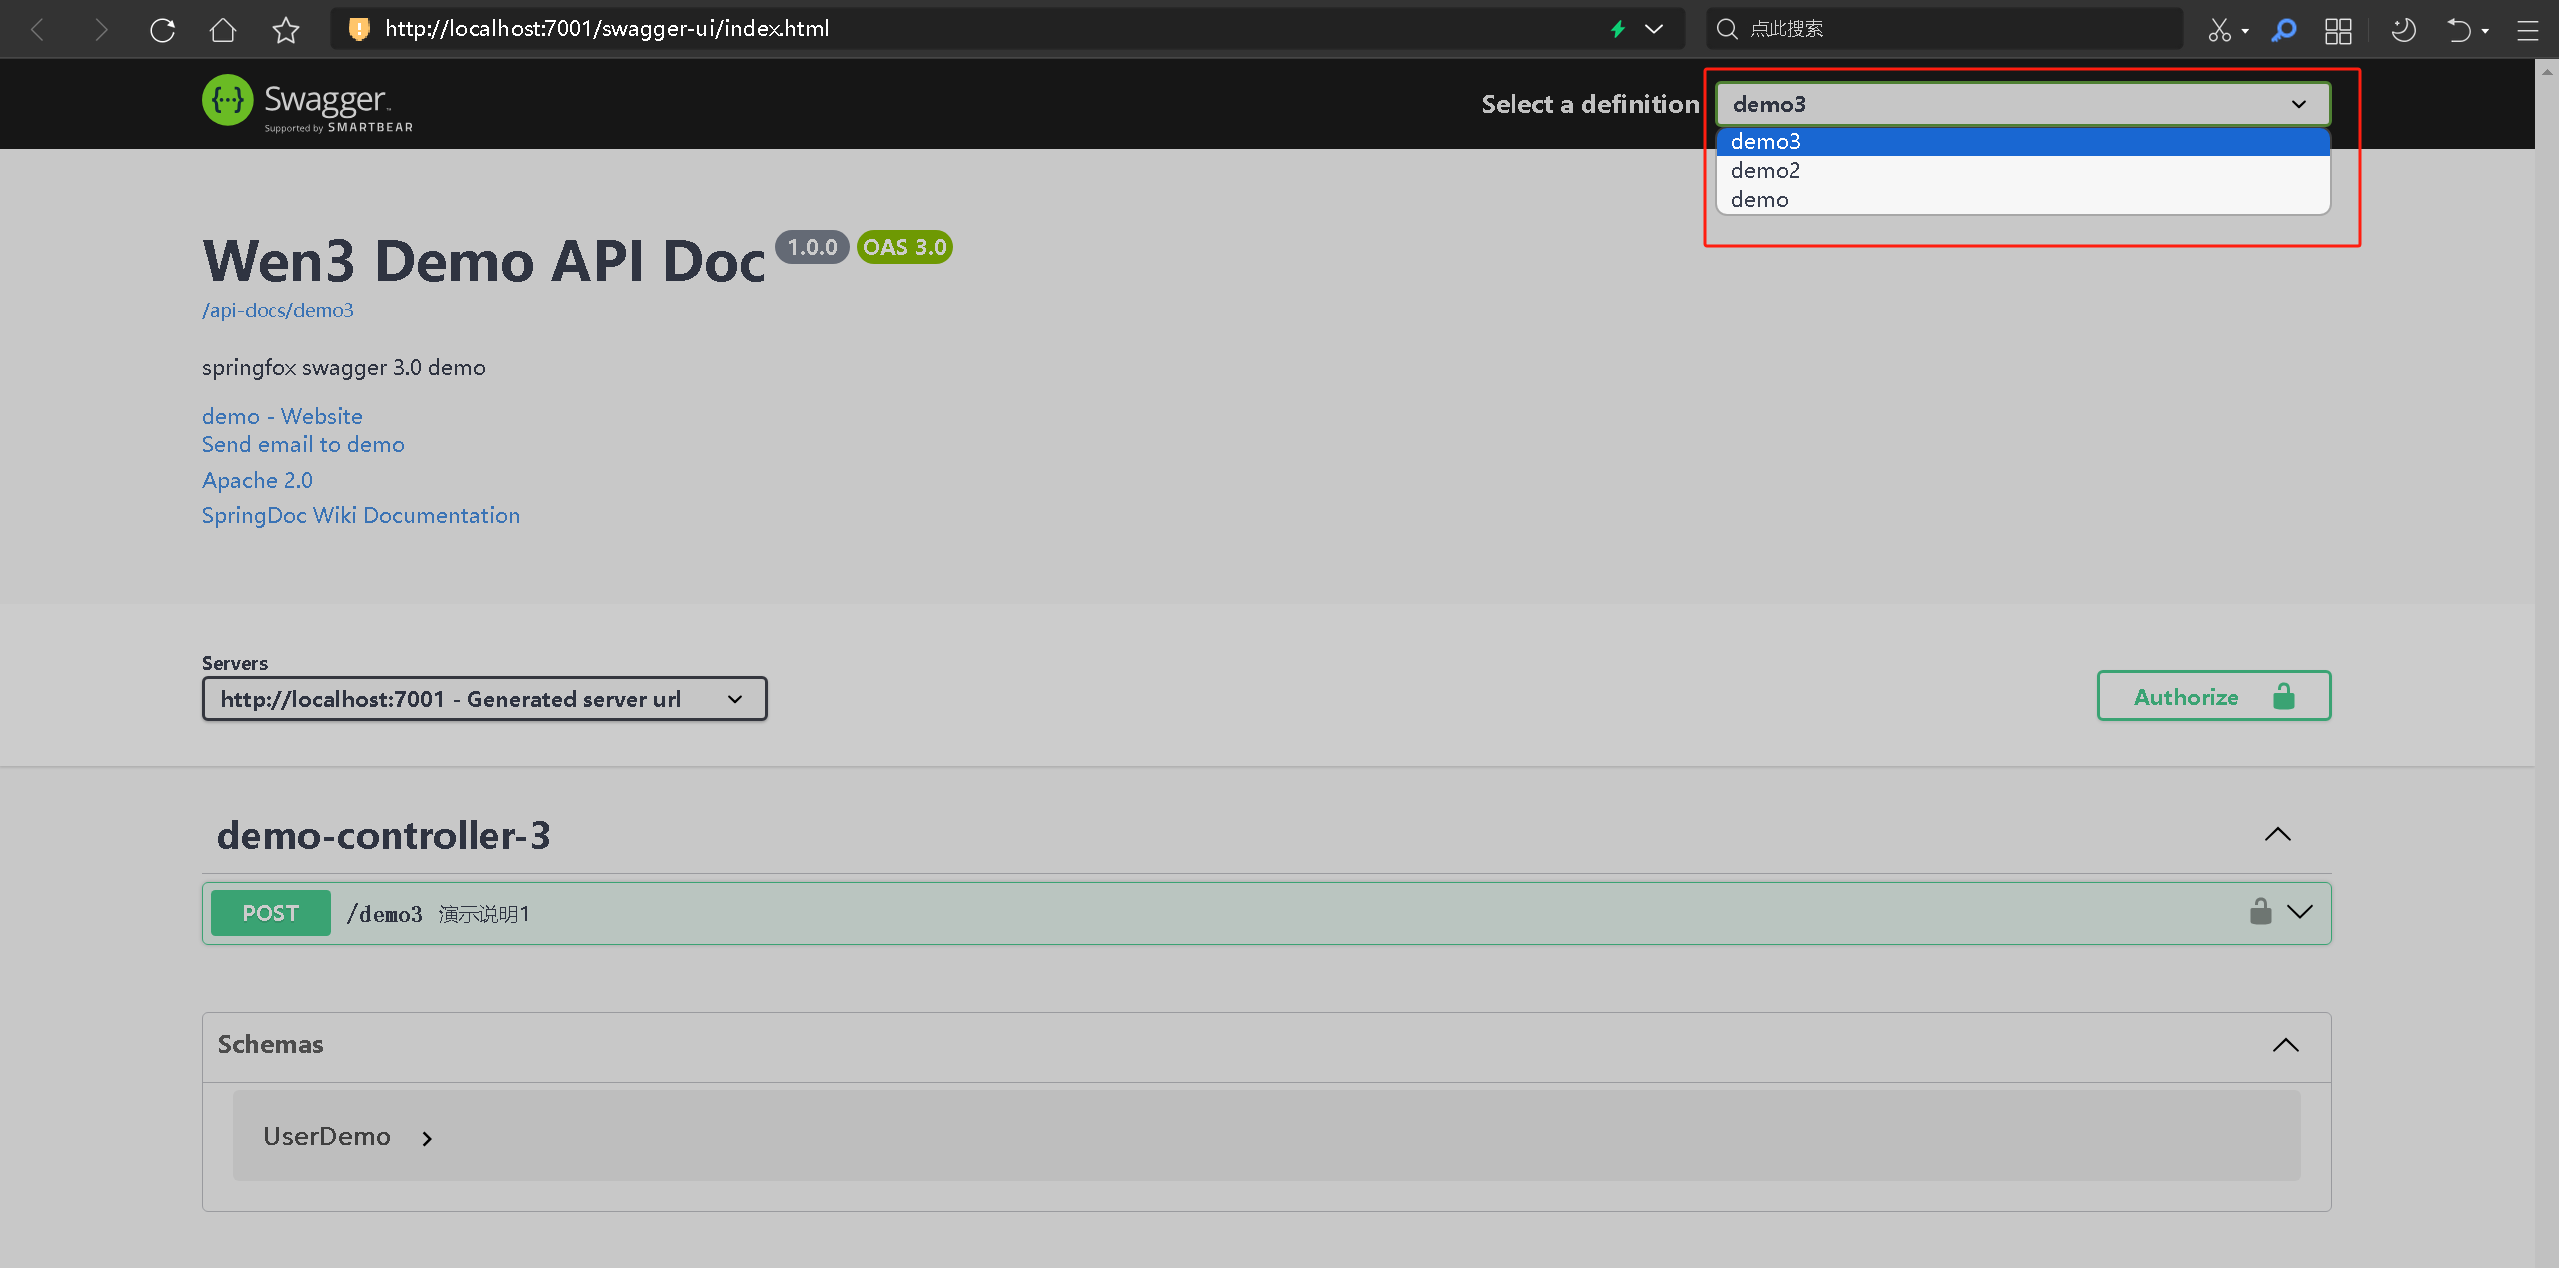Select demo2 from definition list

(x=1765, y=171)
